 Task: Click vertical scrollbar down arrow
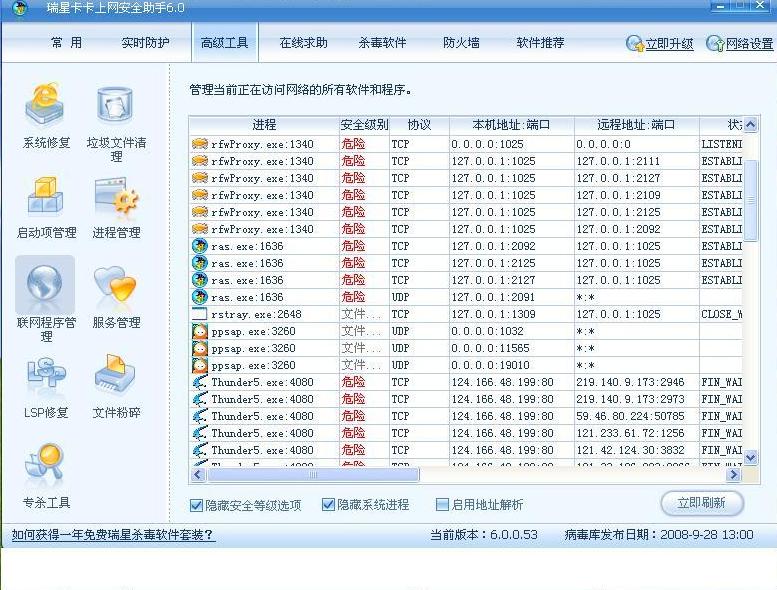coord(751,458)
